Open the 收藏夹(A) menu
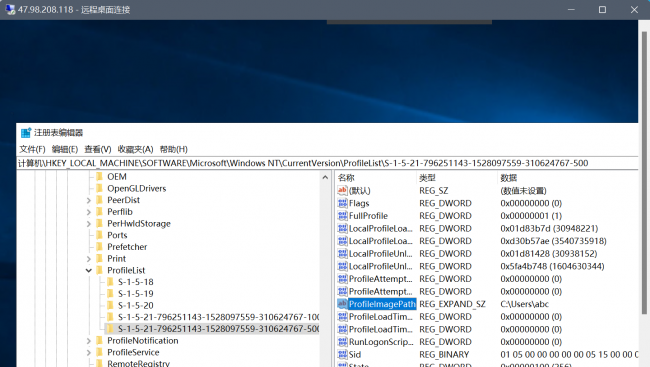The width and height of the screenshot is (650, 367). pos(136,149)
